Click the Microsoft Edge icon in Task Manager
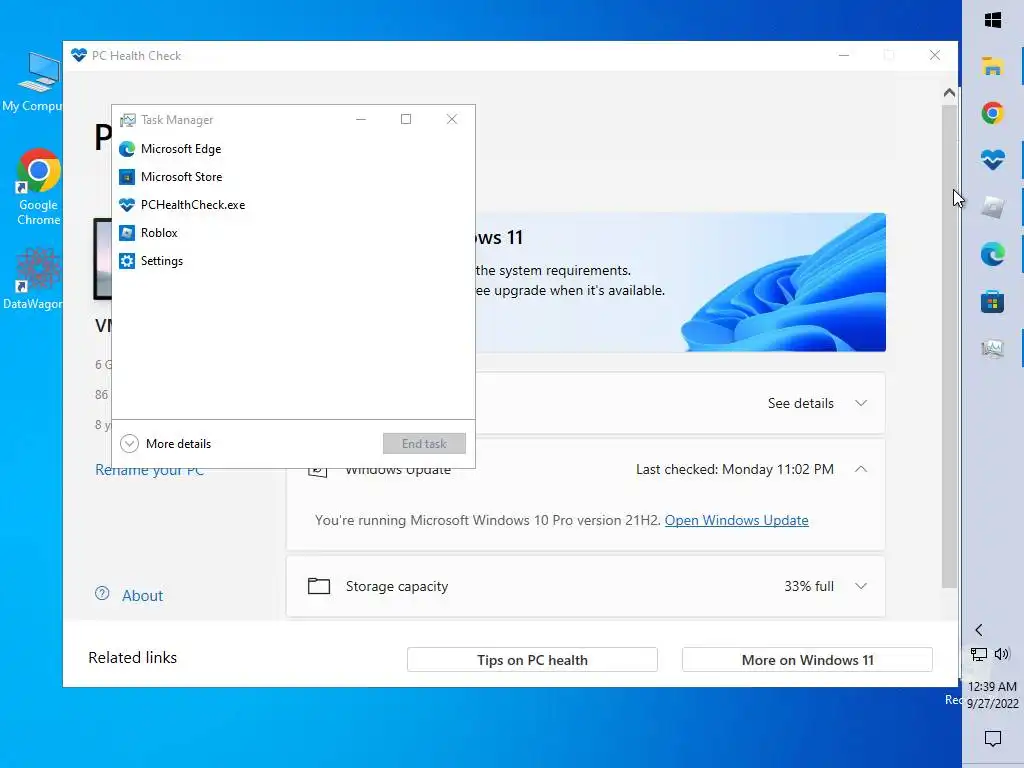This screenshot has width=1024, height=768. 127,149
